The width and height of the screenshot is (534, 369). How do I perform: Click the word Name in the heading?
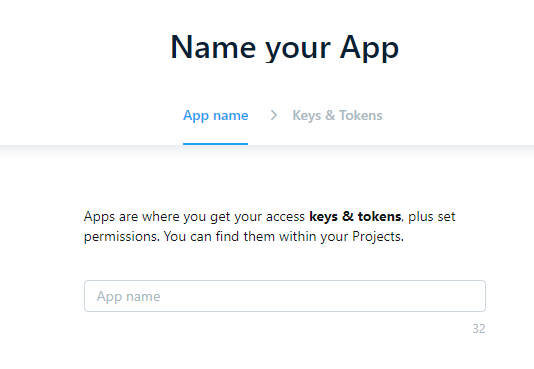[213, 47]
